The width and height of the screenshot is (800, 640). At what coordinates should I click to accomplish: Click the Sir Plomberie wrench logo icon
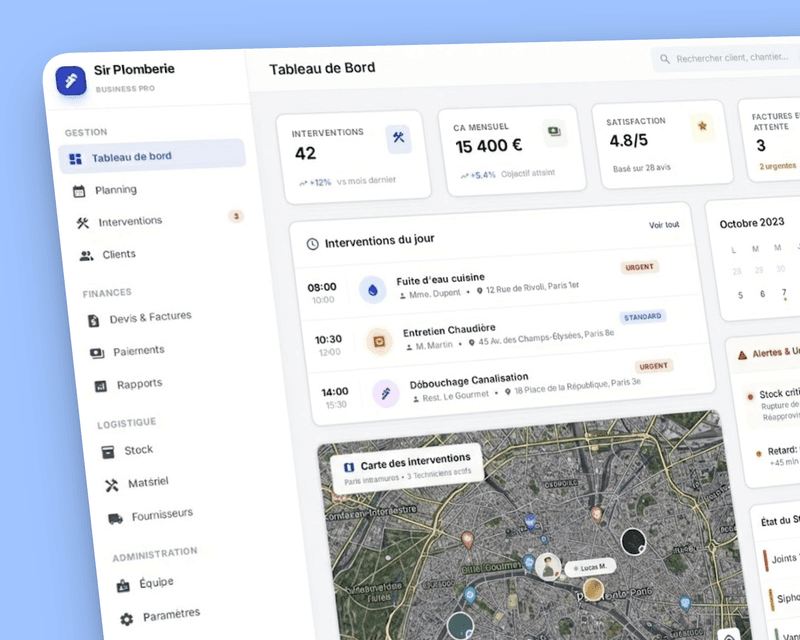(71, 81)
